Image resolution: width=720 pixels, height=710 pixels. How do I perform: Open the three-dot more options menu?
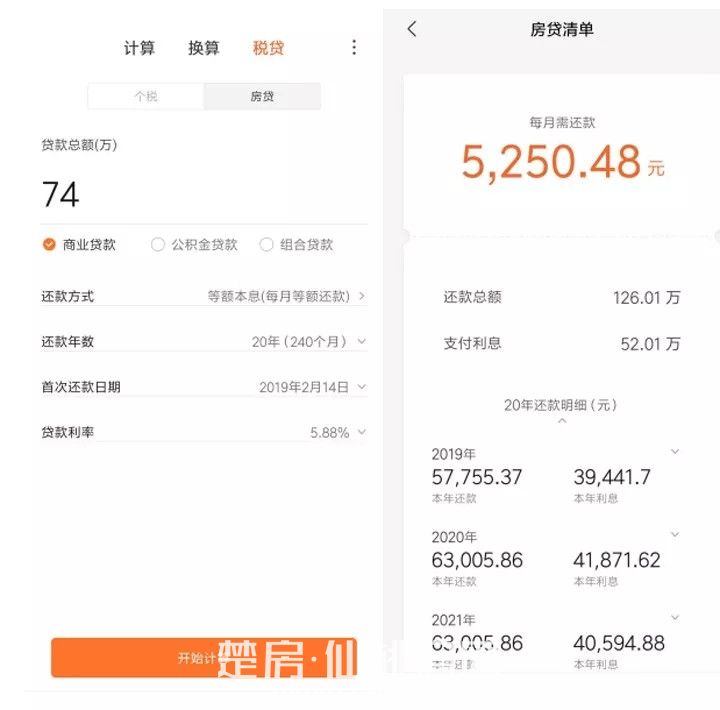tap(353, 48)
